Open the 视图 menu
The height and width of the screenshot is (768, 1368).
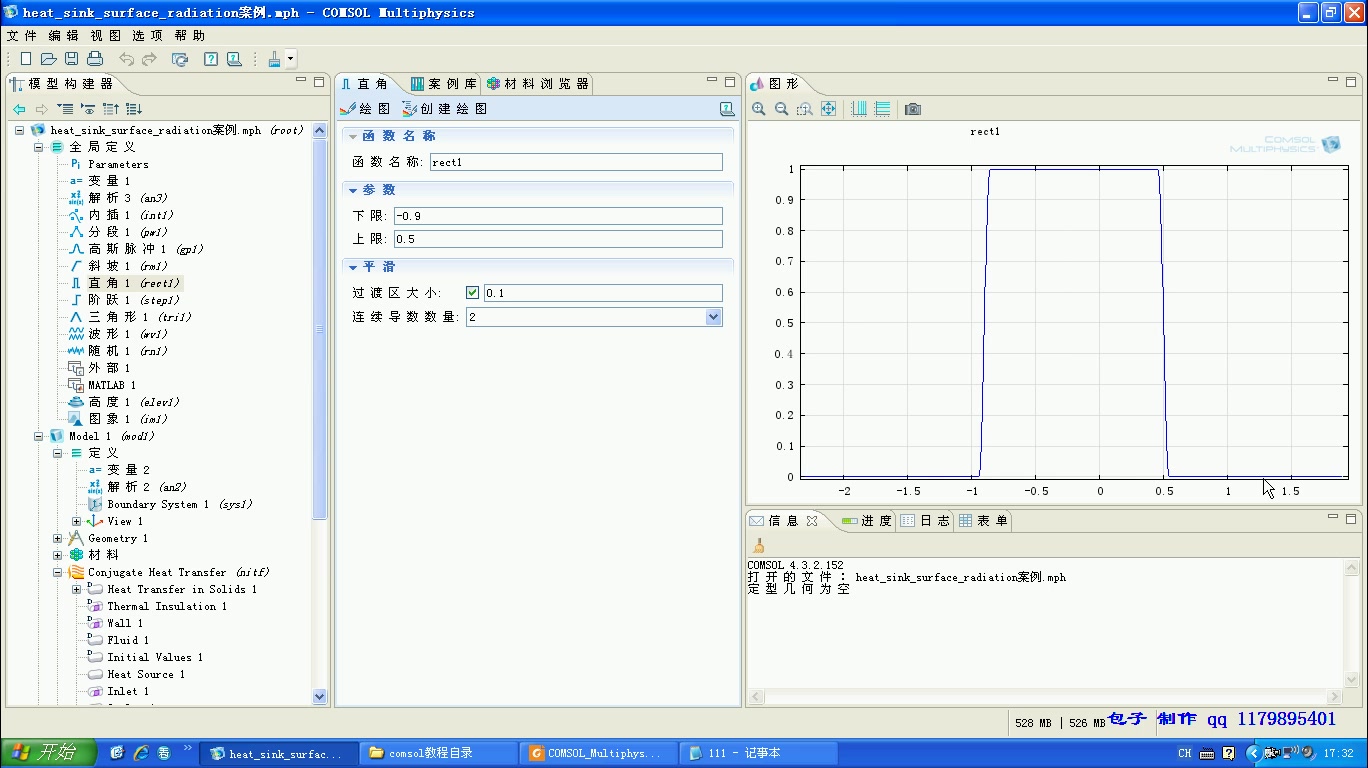coord(105,35)
